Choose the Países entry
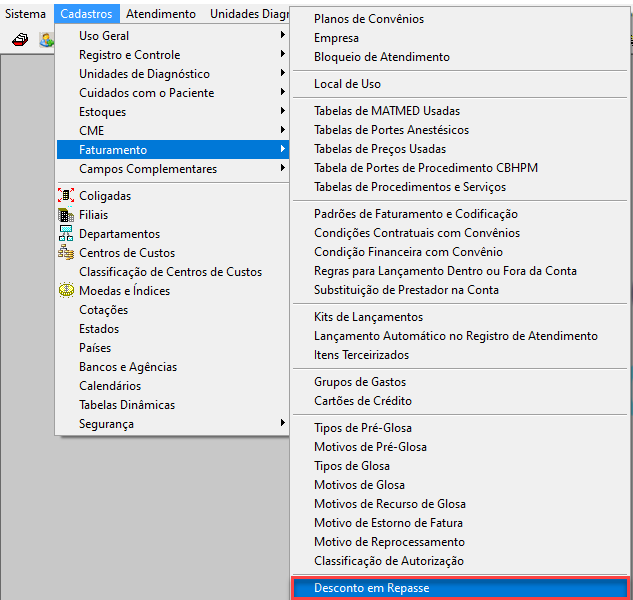This screenshot has width=633, height=600. point(172,348)
